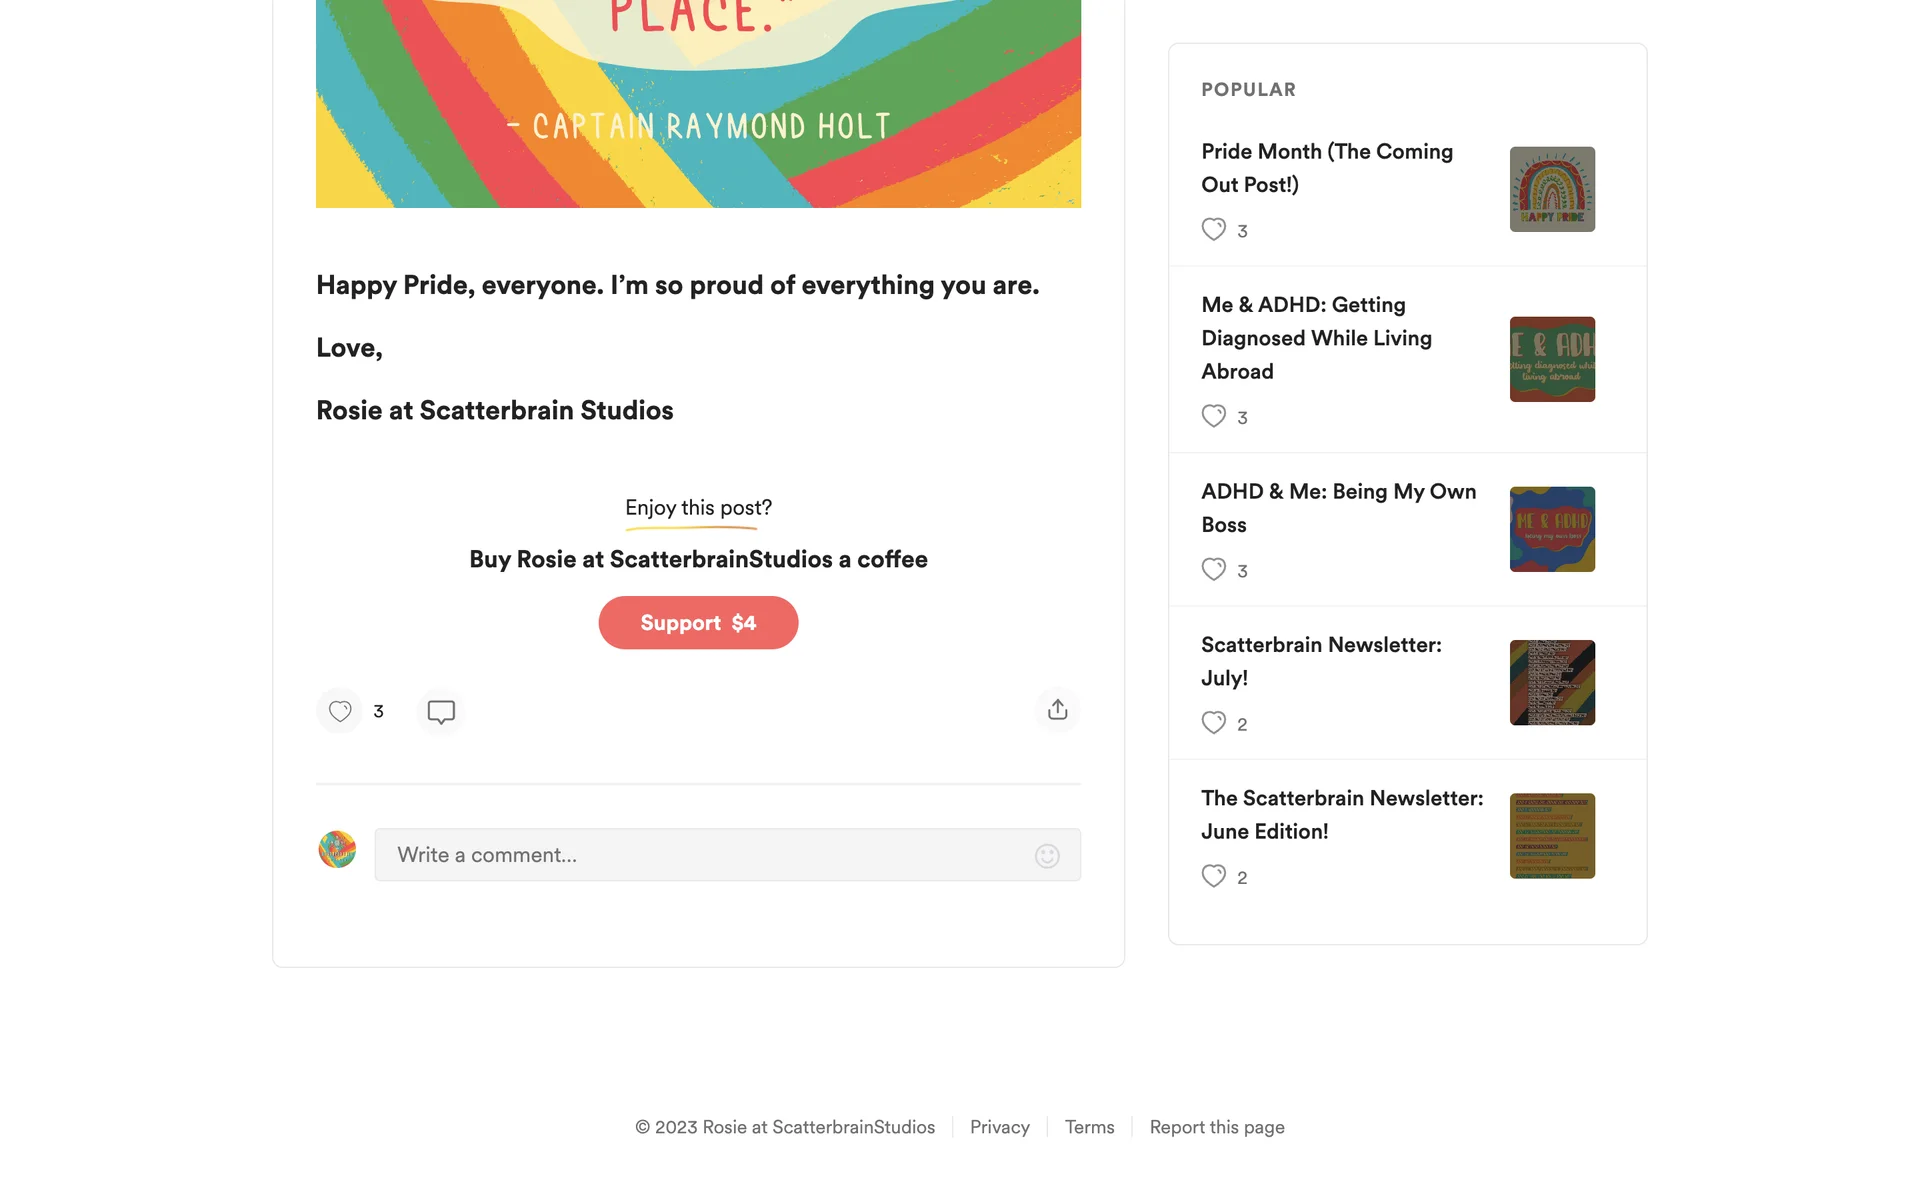Open the Terms link in the footer

point(1089,1127)
